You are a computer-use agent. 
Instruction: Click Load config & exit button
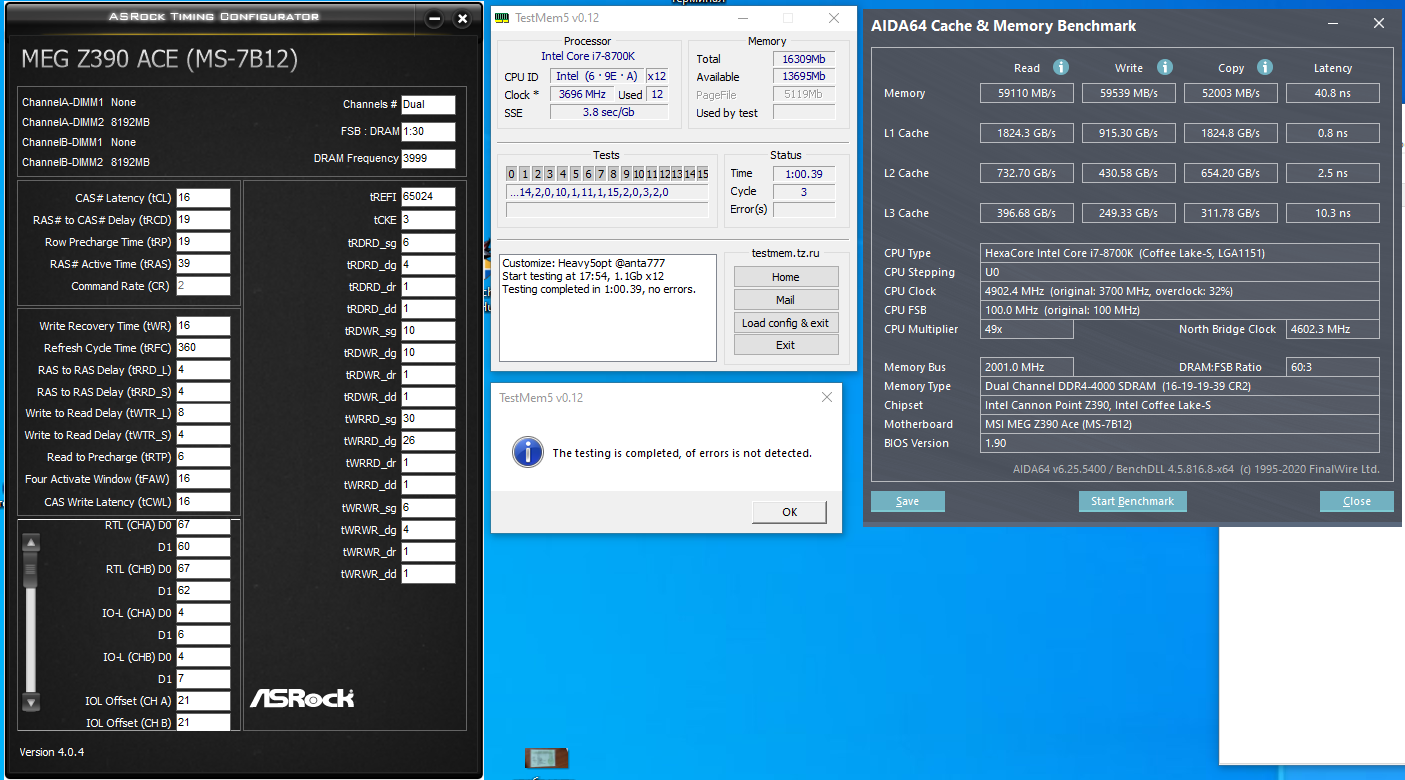point(786,323)
